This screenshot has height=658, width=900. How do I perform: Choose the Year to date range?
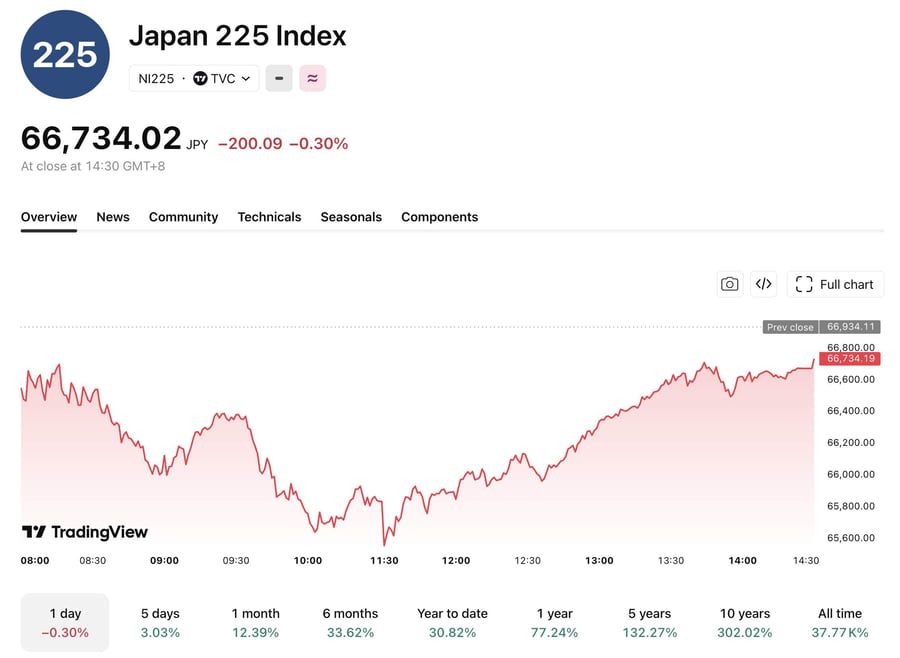(x=452, y=623)
